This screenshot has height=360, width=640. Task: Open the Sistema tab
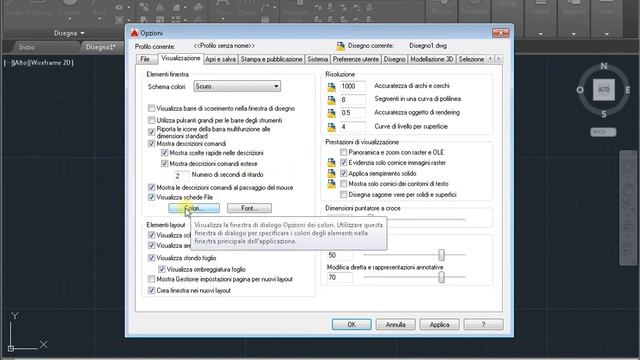click(x=318, y=59)
